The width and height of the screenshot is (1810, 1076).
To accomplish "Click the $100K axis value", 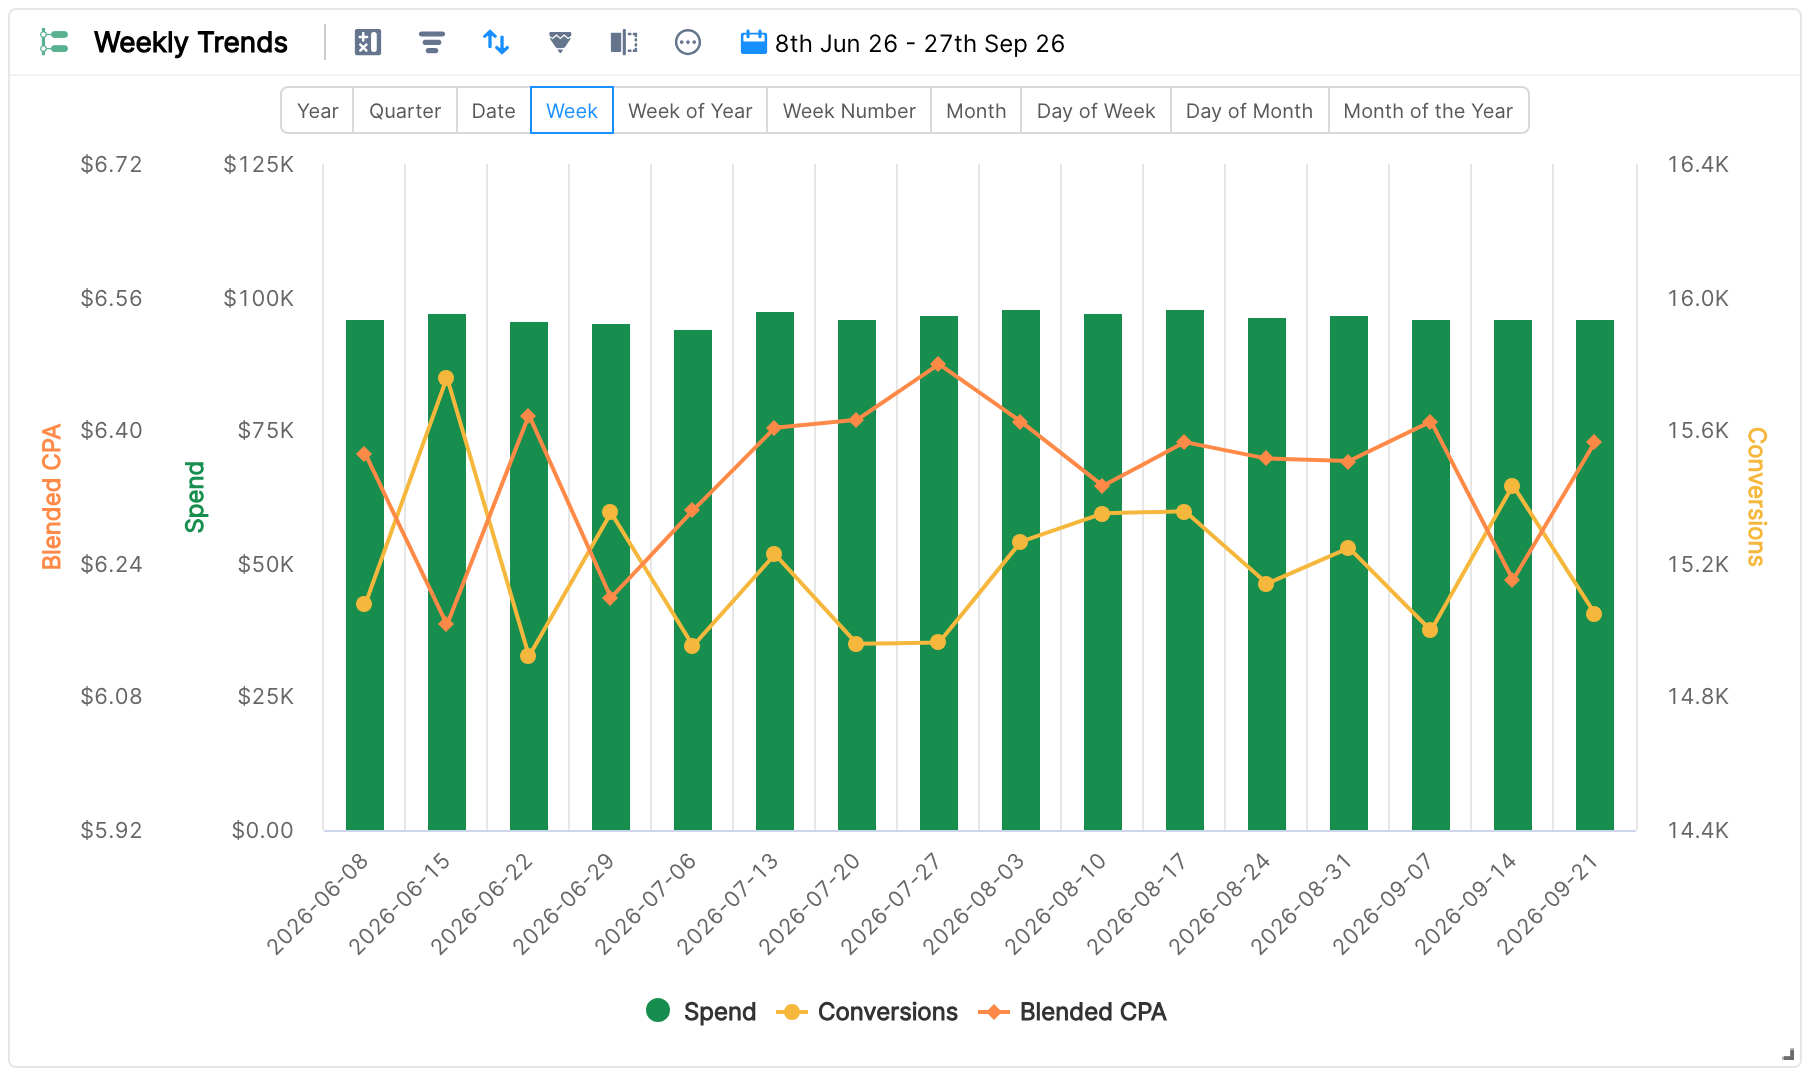I will 258,298.
